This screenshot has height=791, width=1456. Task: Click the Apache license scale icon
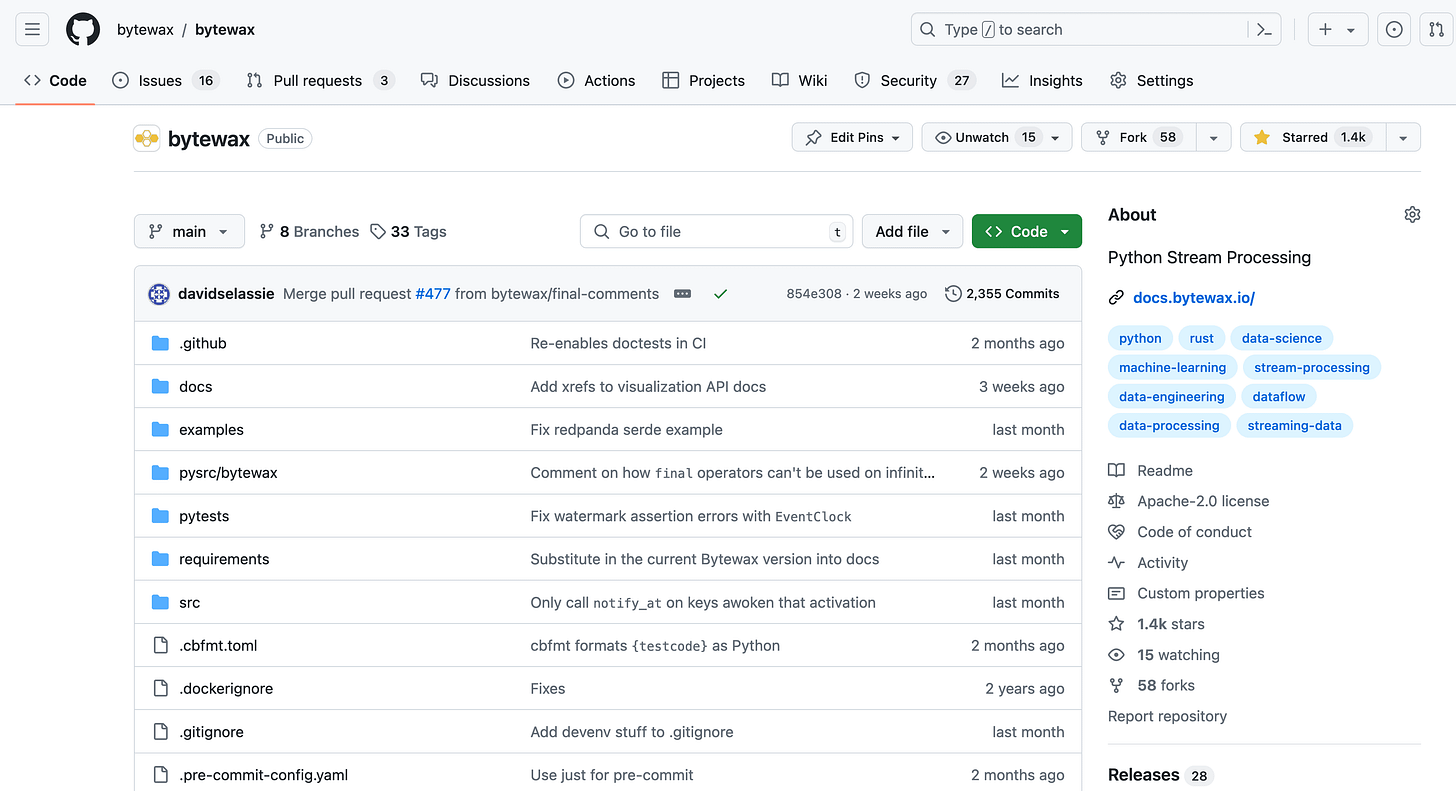tap(1116, 501)
